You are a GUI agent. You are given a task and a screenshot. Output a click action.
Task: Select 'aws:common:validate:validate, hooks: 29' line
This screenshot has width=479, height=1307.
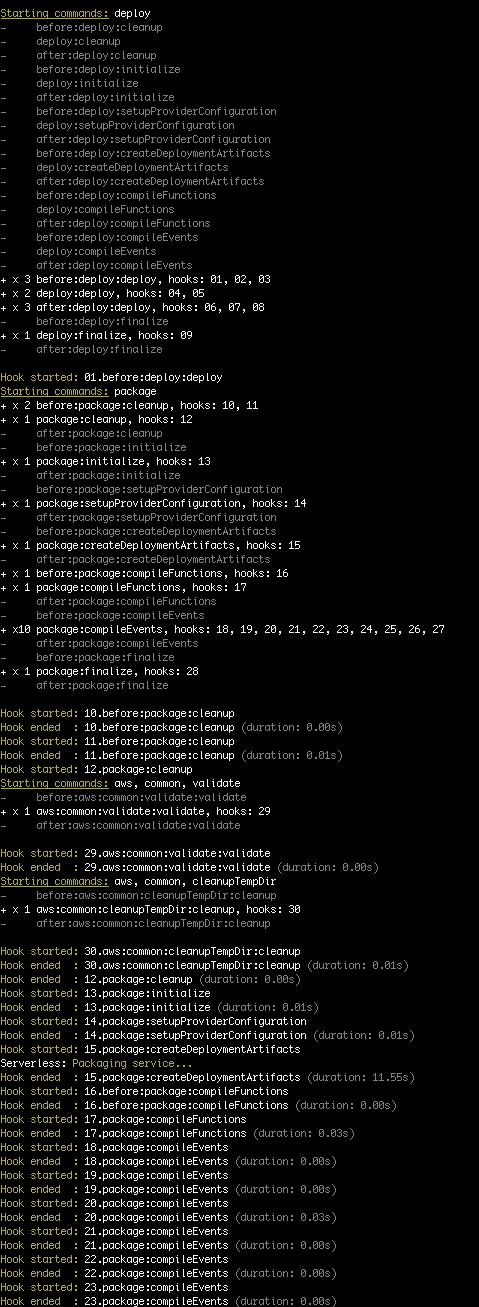135,811
